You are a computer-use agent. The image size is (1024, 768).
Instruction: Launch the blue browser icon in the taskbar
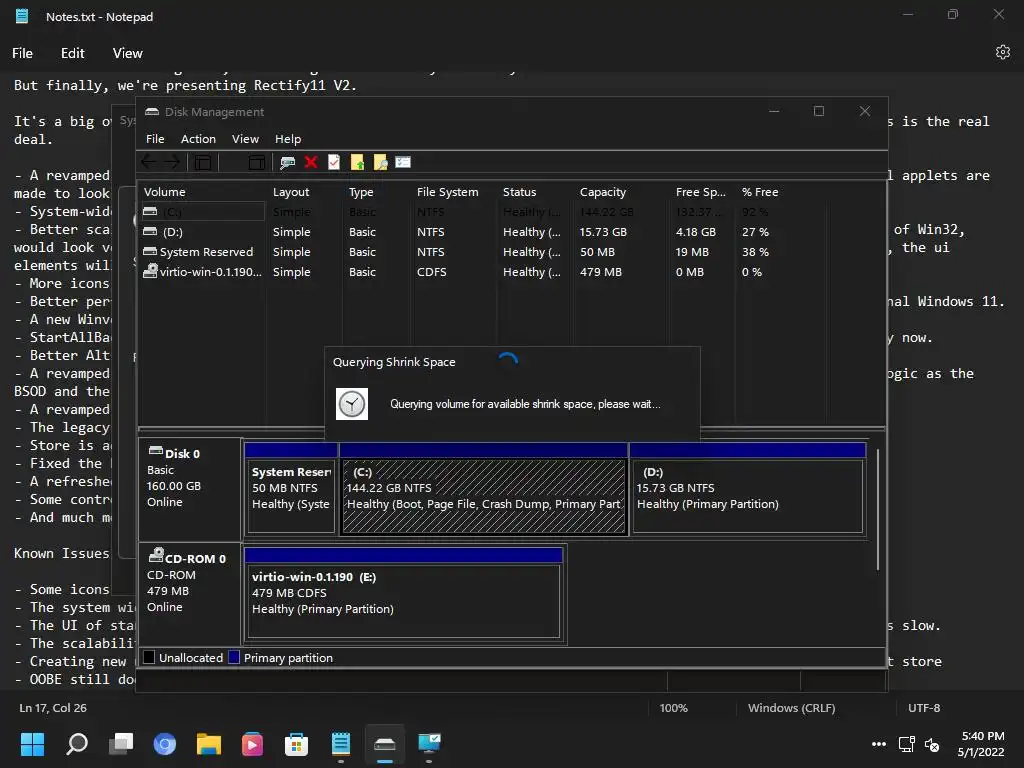click(x=165, y=744)
